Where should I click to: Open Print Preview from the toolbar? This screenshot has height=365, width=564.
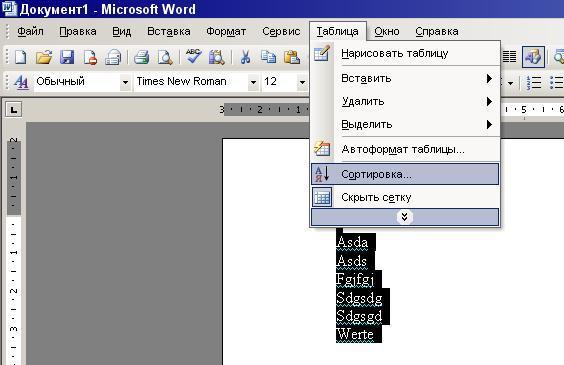point(165,57)
